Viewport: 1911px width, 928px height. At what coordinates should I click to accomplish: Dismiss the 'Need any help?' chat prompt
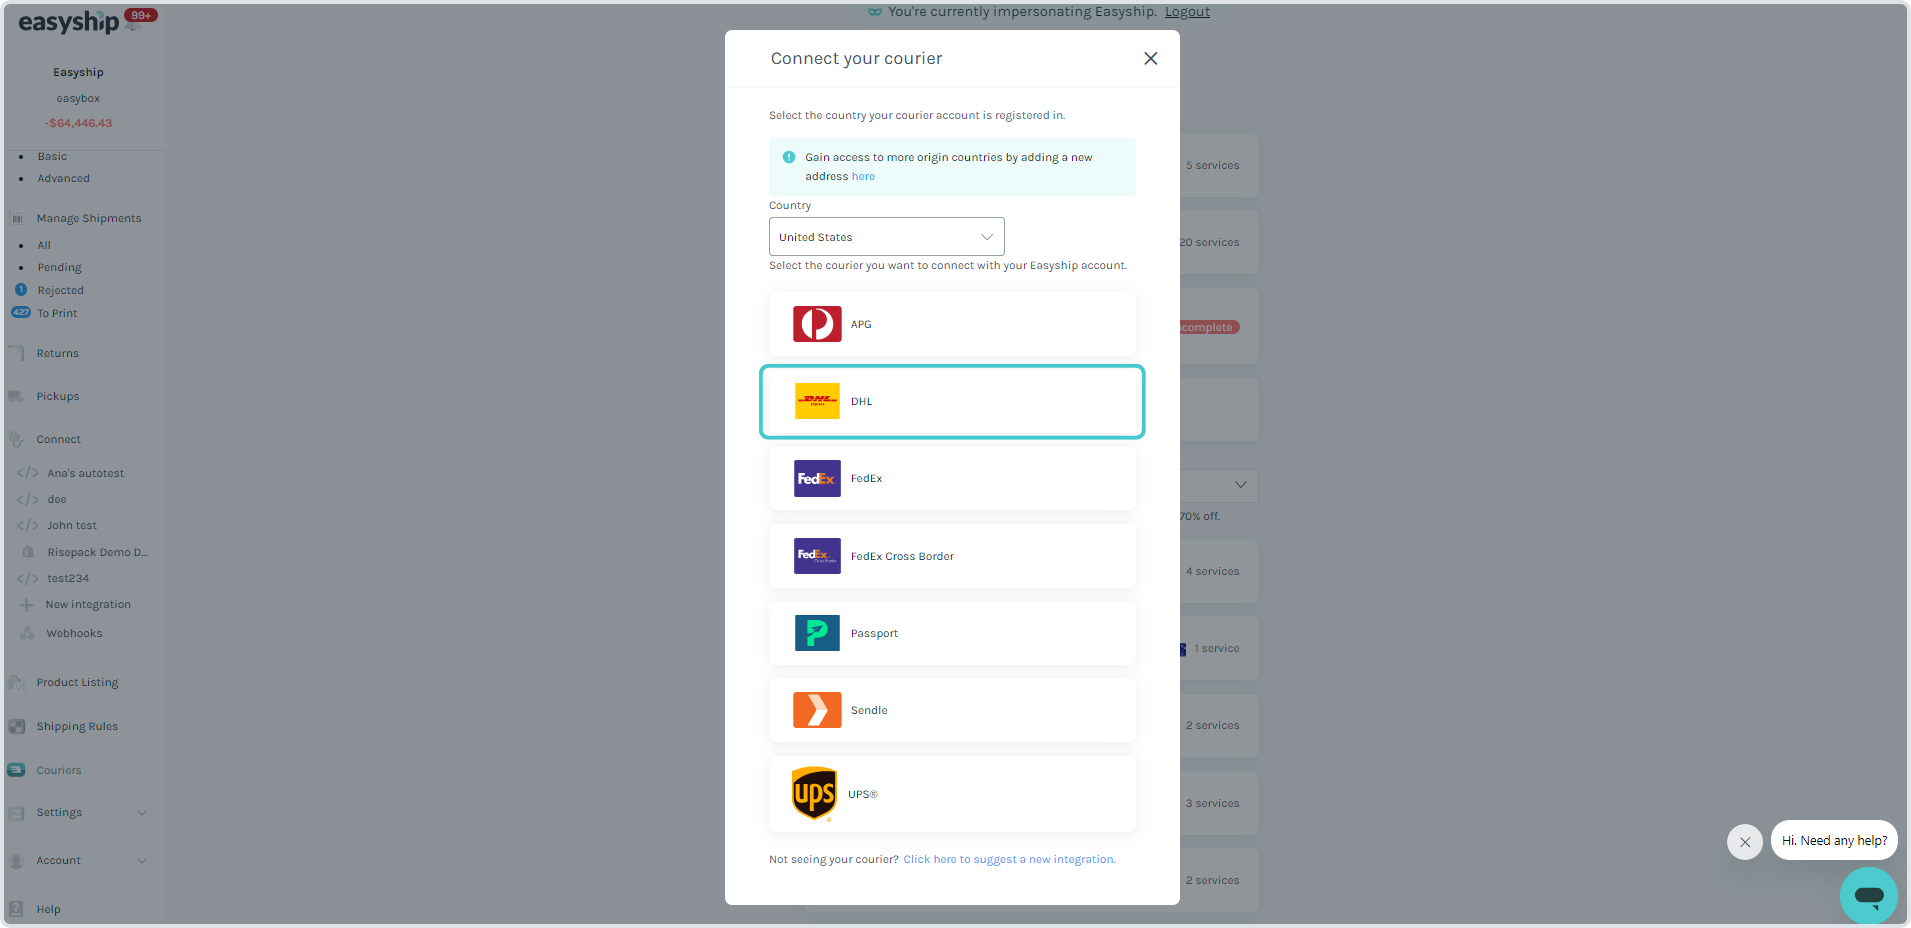tap(1745, 842)
